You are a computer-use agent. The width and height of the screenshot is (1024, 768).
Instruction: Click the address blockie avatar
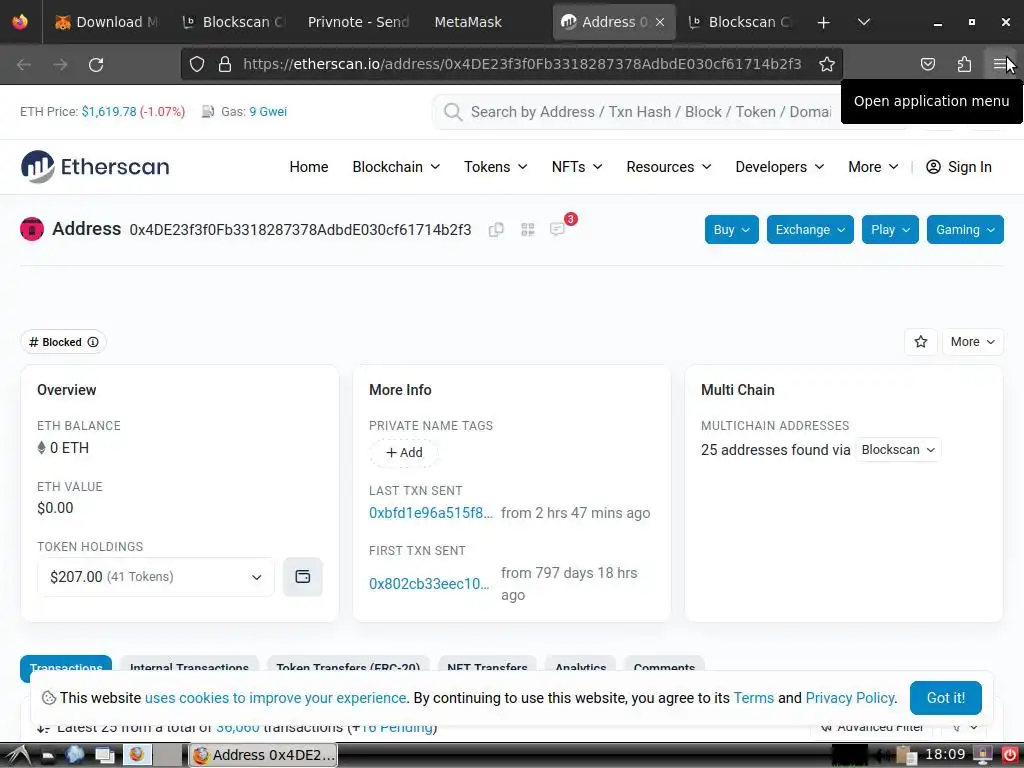click(x=32, y=229)
